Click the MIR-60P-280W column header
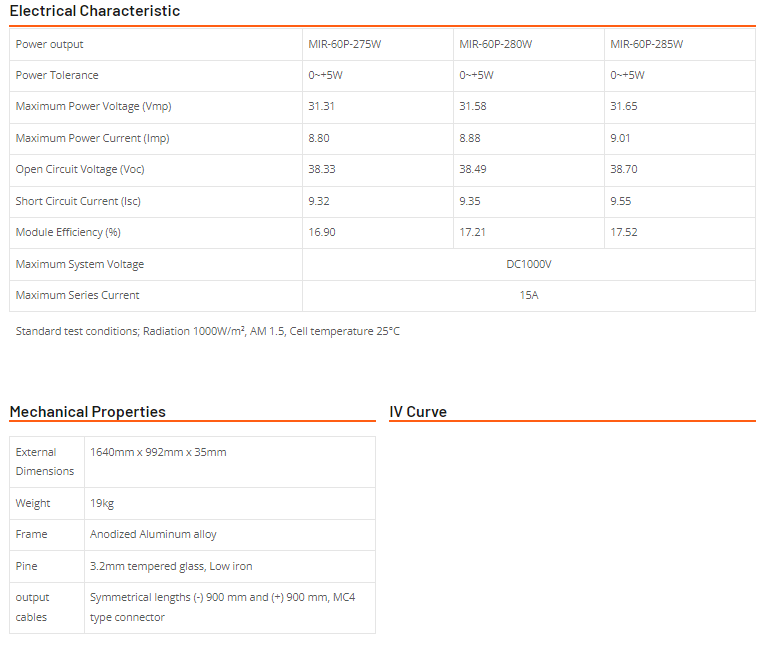The image size is (760, 653). pos(495,44)
